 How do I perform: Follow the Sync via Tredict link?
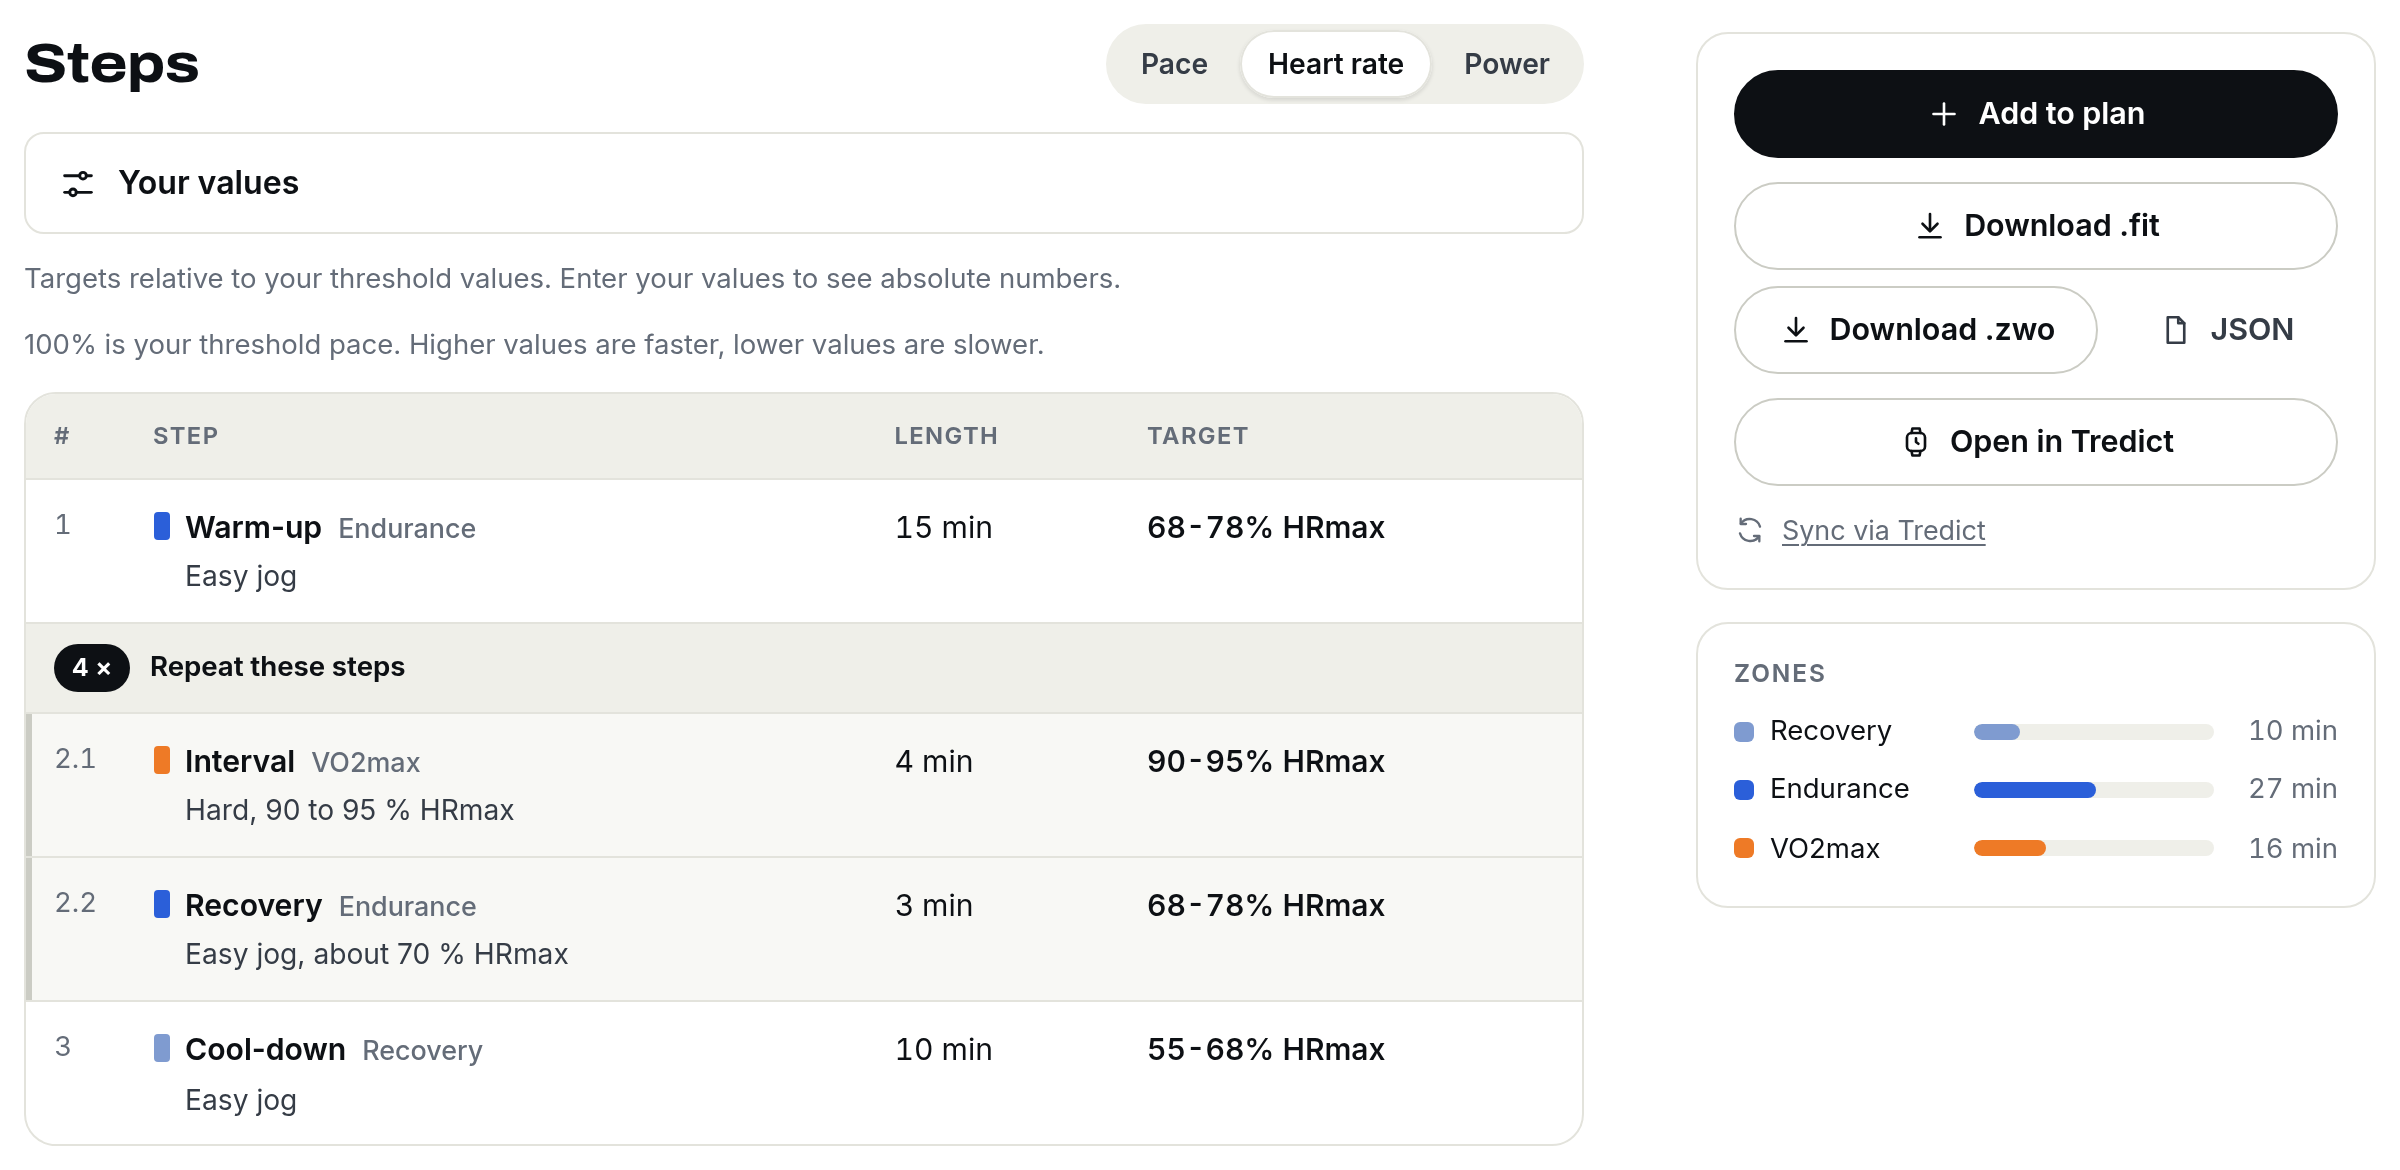click(1883, 531)
